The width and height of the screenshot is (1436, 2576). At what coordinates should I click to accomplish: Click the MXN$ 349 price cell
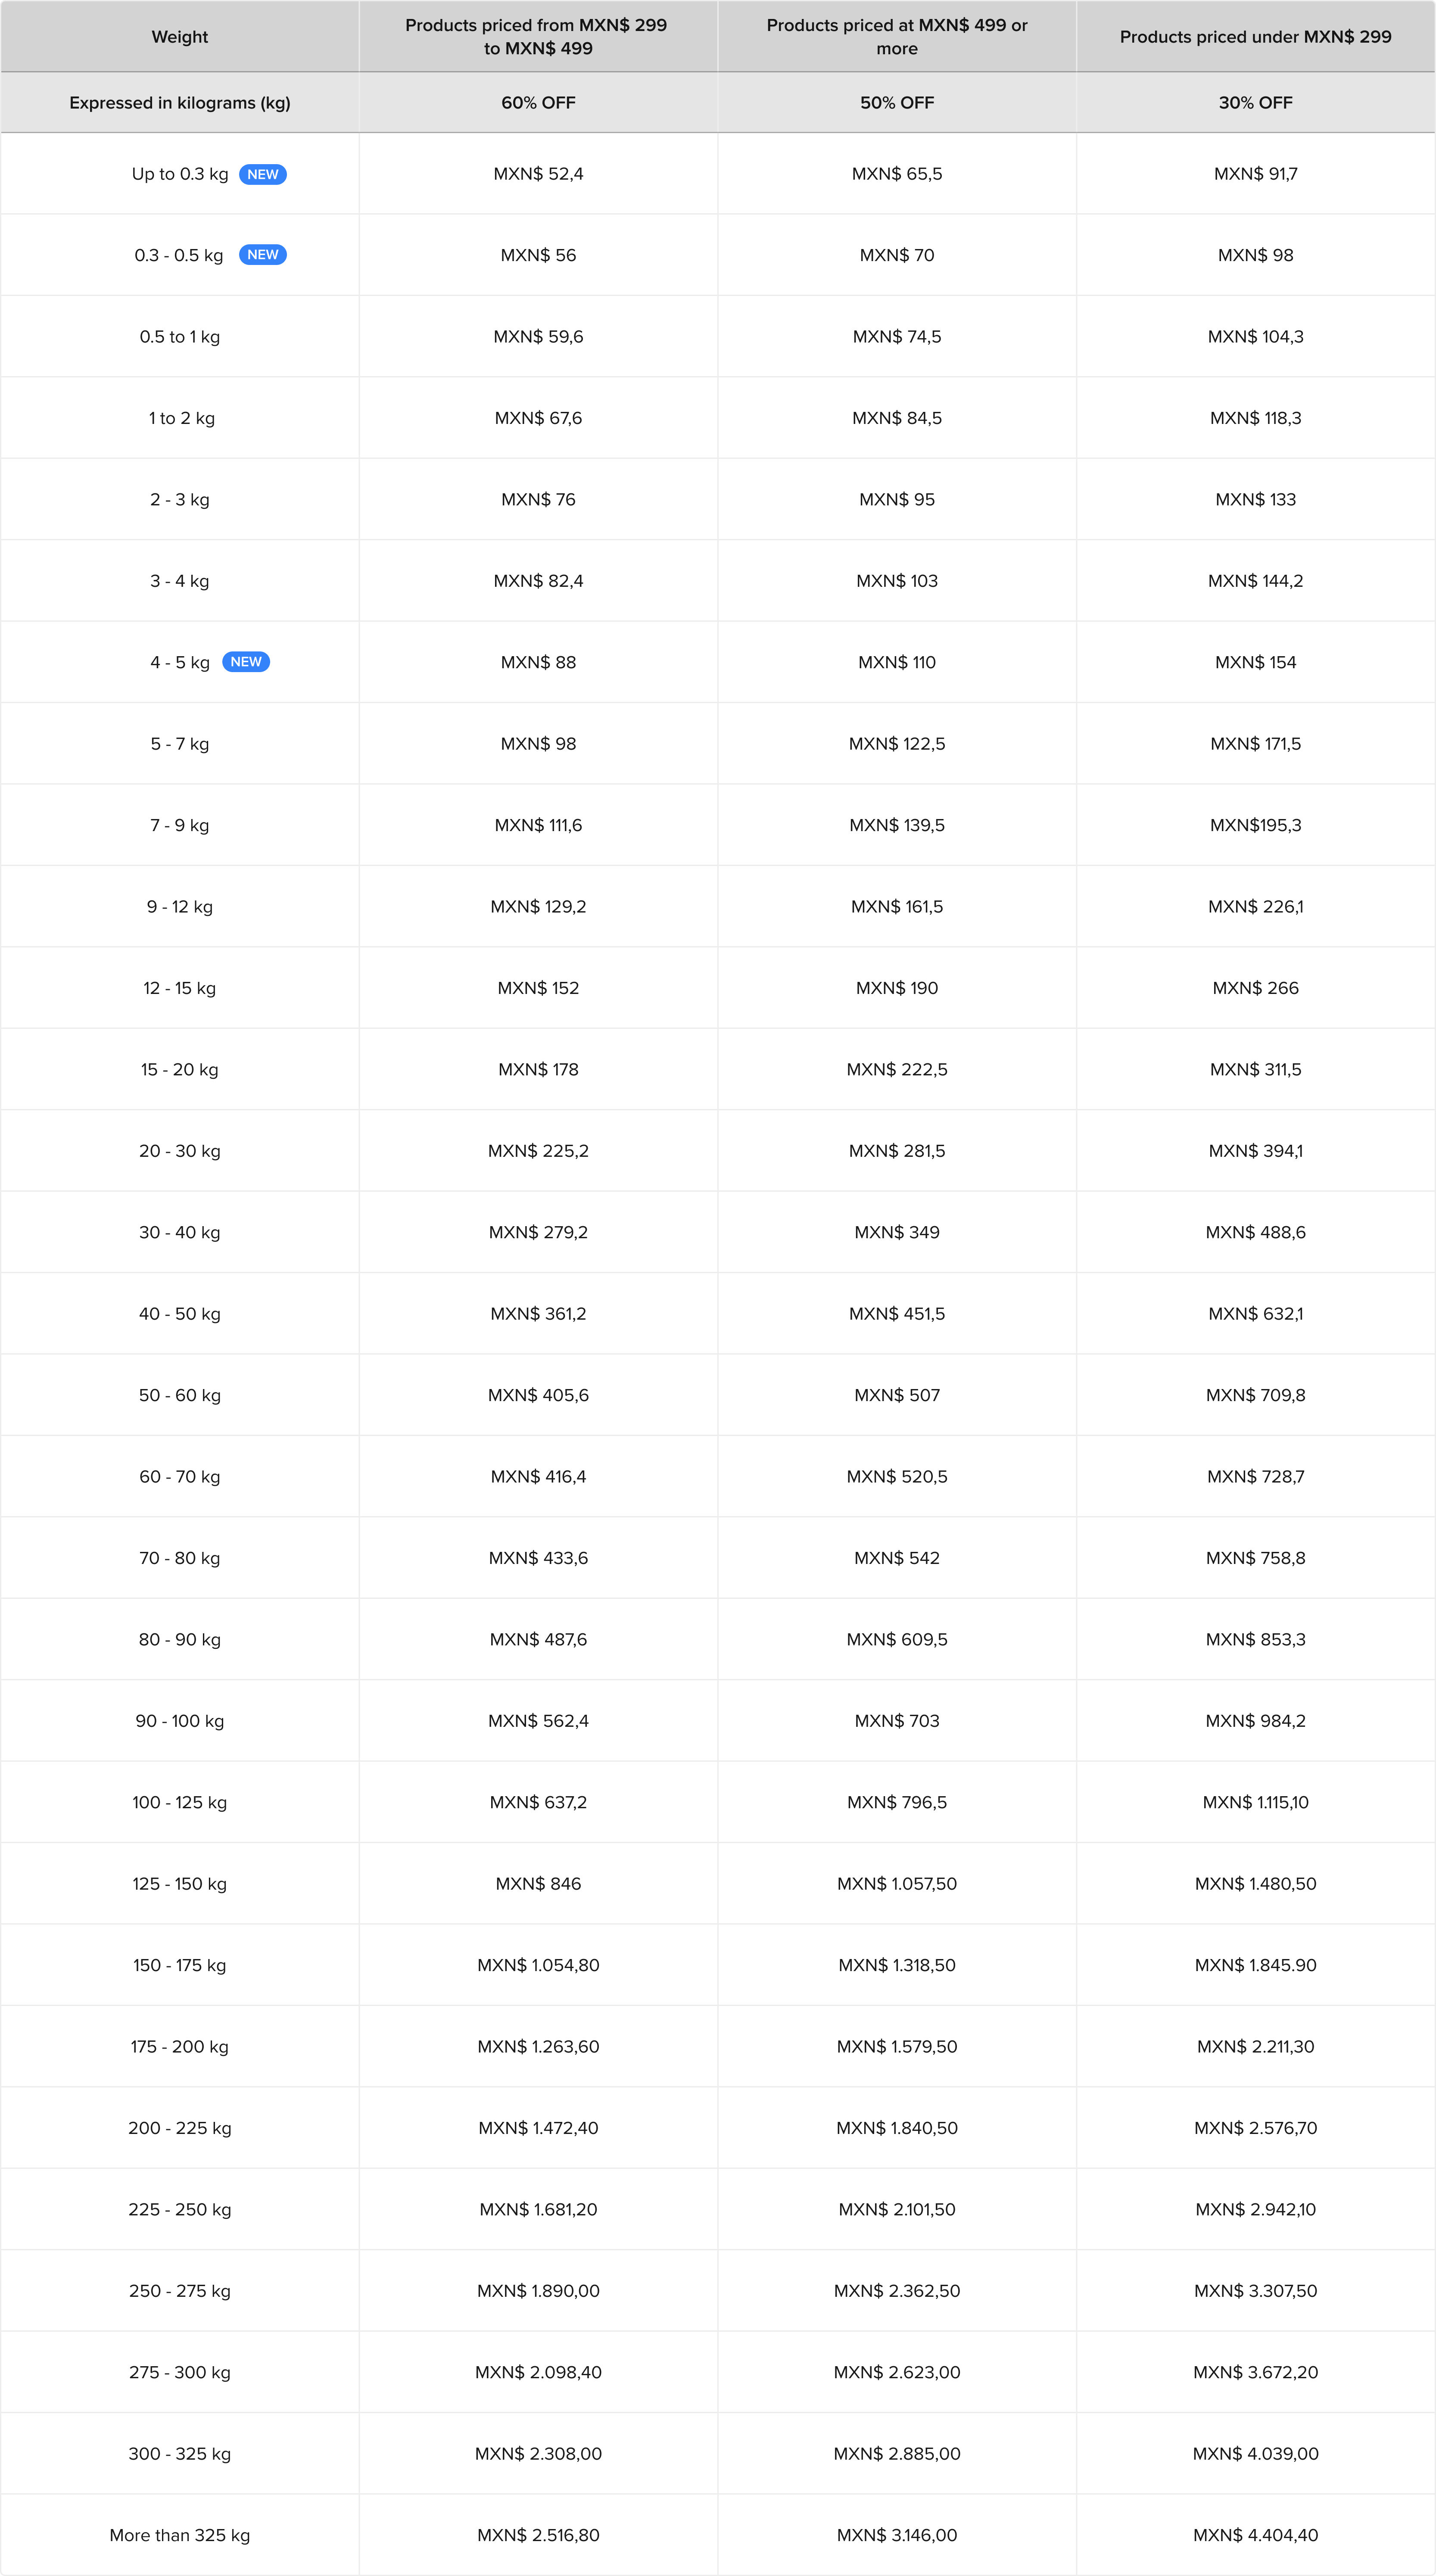coord(897,1233)
